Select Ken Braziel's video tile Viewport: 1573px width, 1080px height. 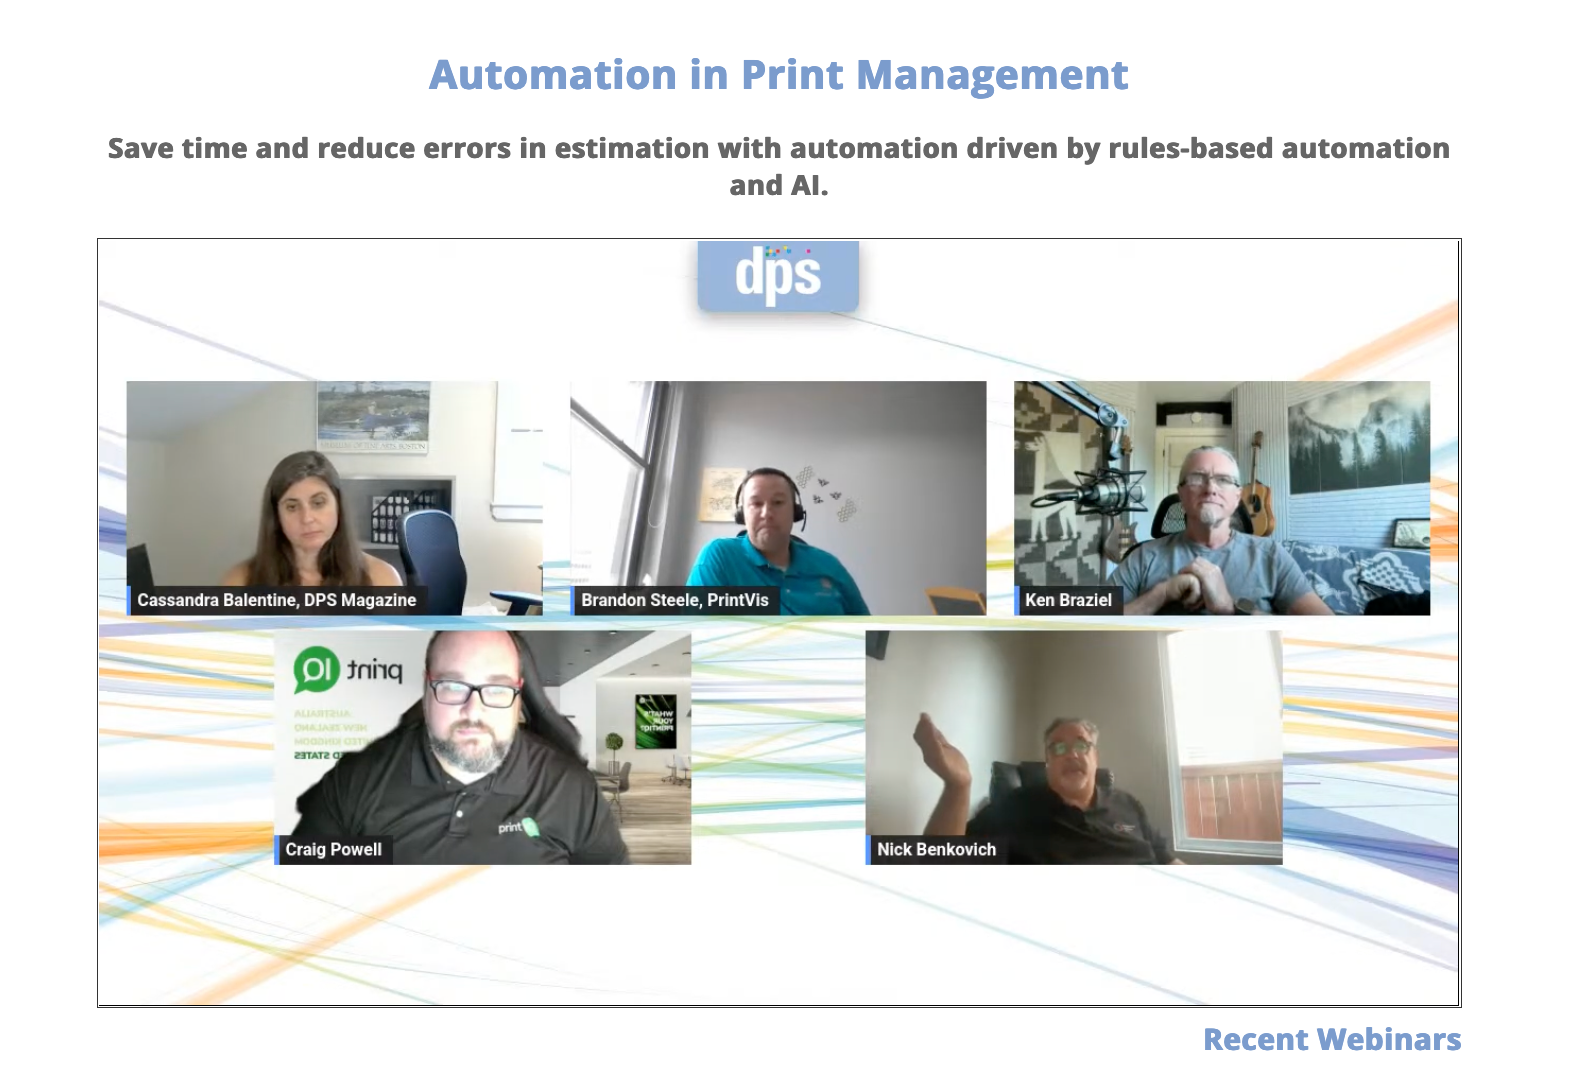coord(1222,498)
